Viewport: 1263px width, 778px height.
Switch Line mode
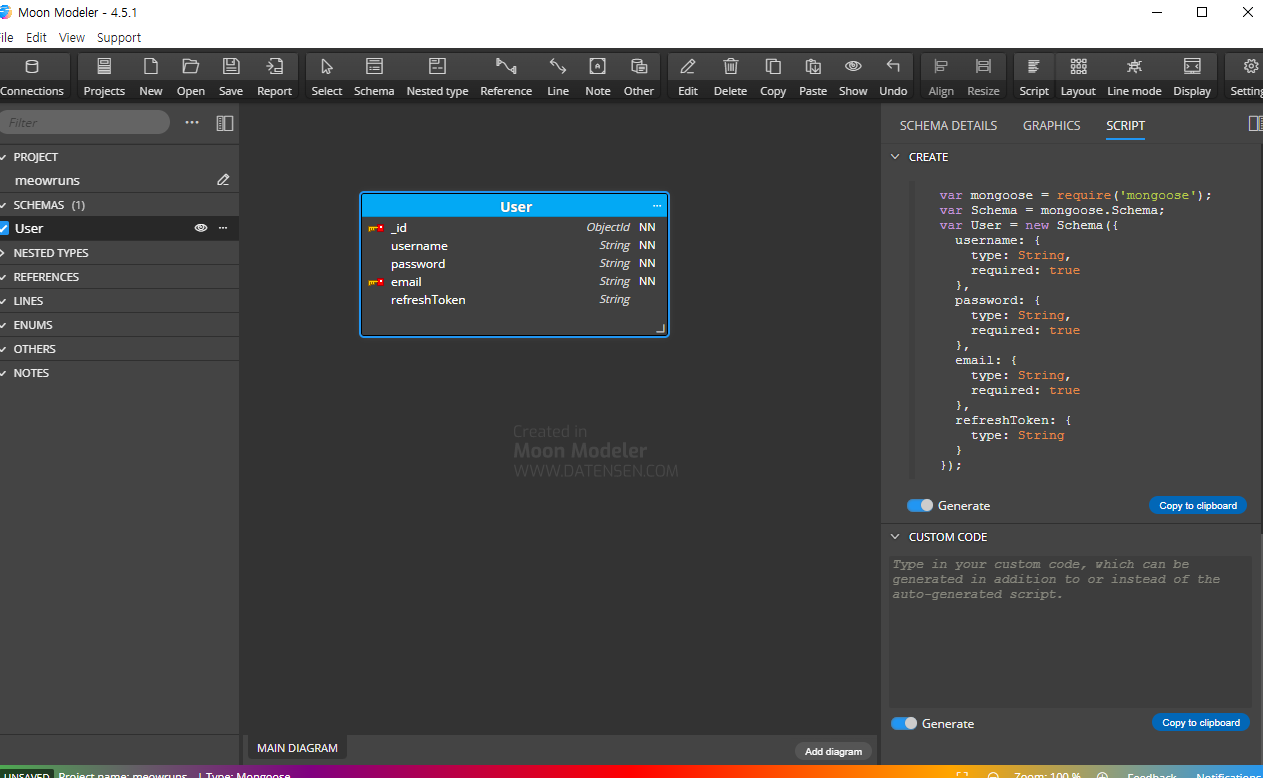click(x=1134, y=77)
